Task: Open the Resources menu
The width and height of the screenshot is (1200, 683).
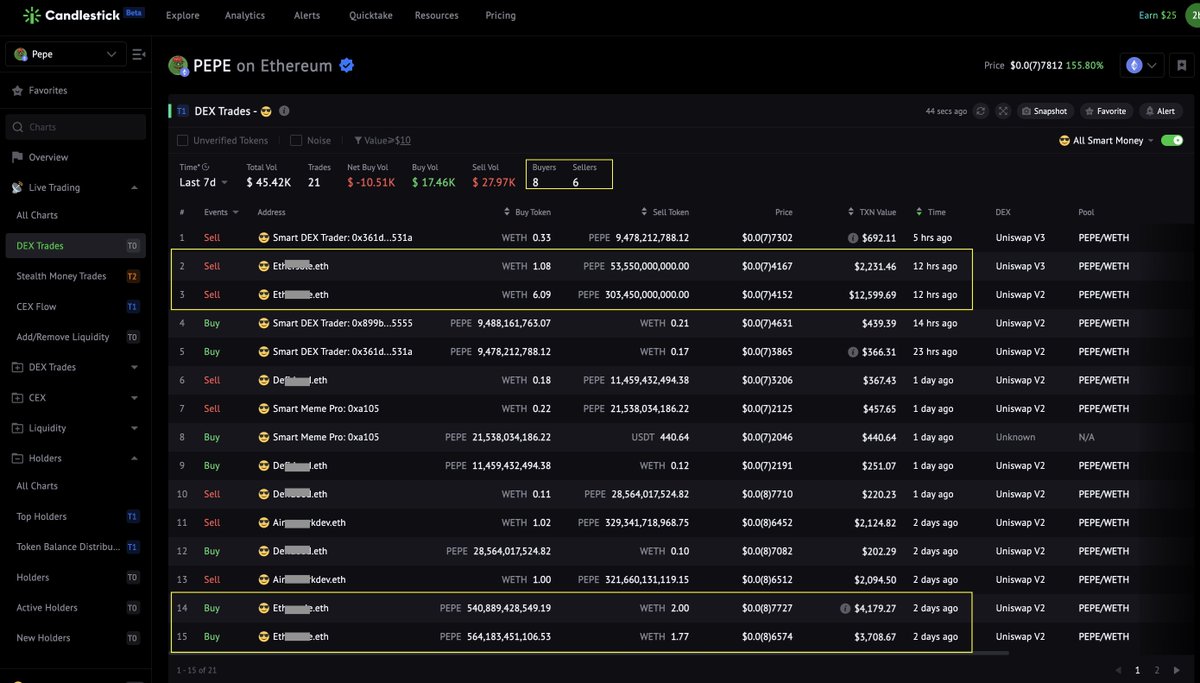Action: coord(436,15)
